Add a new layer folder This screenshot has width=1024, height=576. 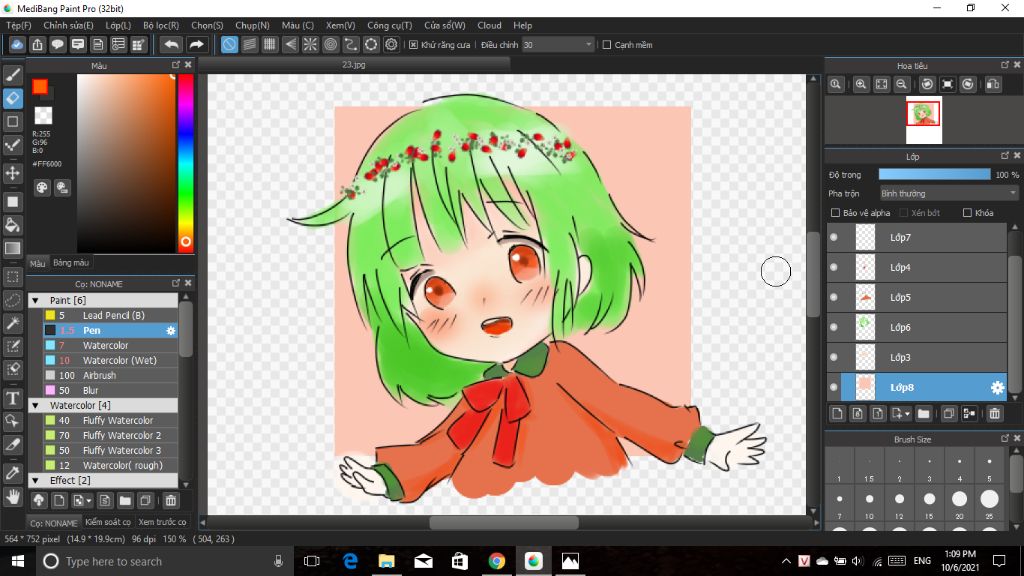(x=923, y=413)
